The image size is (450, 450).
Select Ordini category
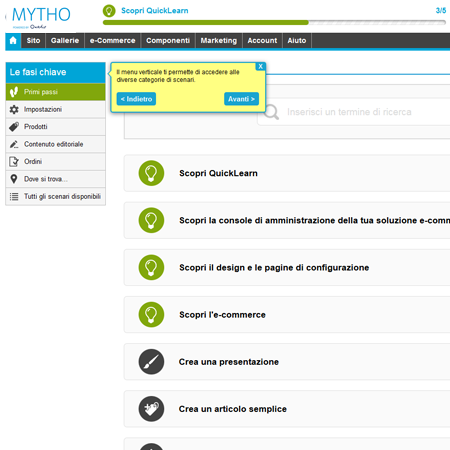pyautogui.click(x=56, y=162)
